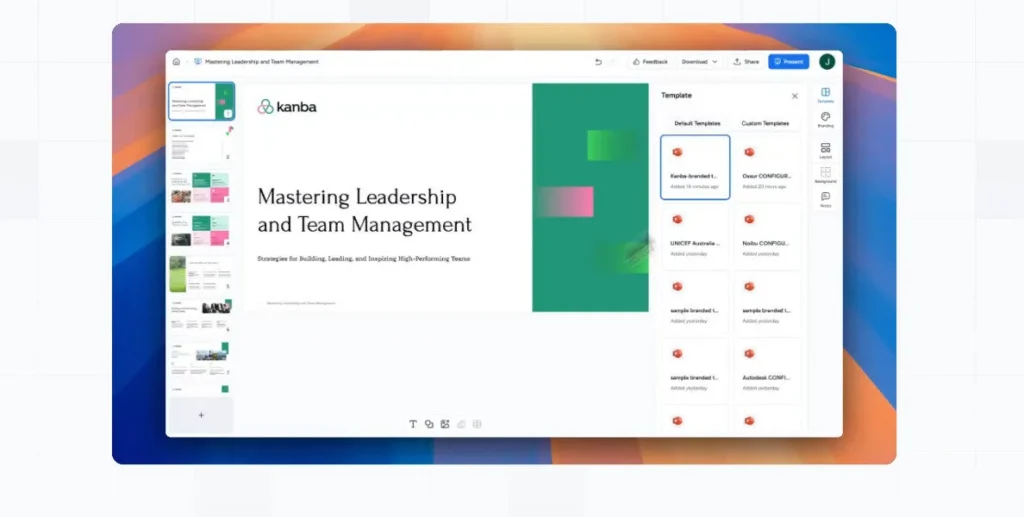Close the Template panel
1024x517 pixels.
click(x=795, y=96)
